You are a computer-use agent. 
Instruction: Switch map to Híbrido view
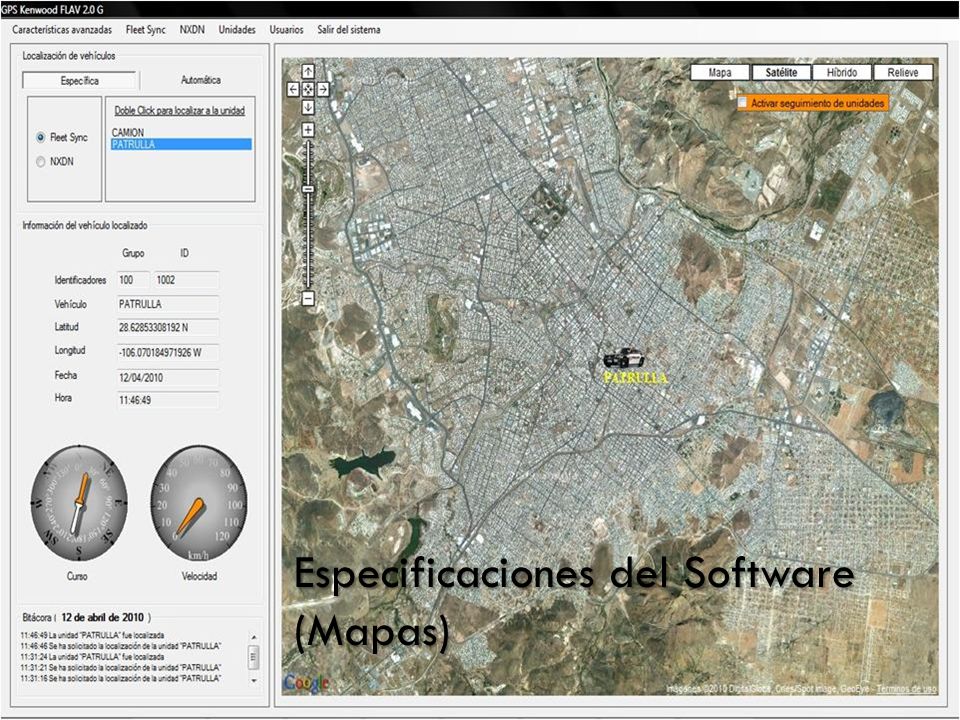pyautogui.click(x=842, y=72)
